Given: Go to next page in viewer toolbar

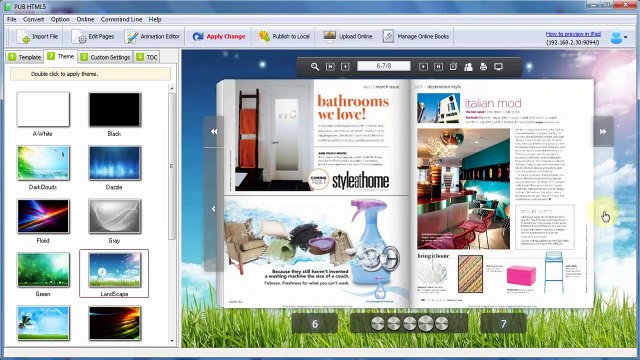Looking at the screenshot, I should pyautogui.click(x=423, y=67).
